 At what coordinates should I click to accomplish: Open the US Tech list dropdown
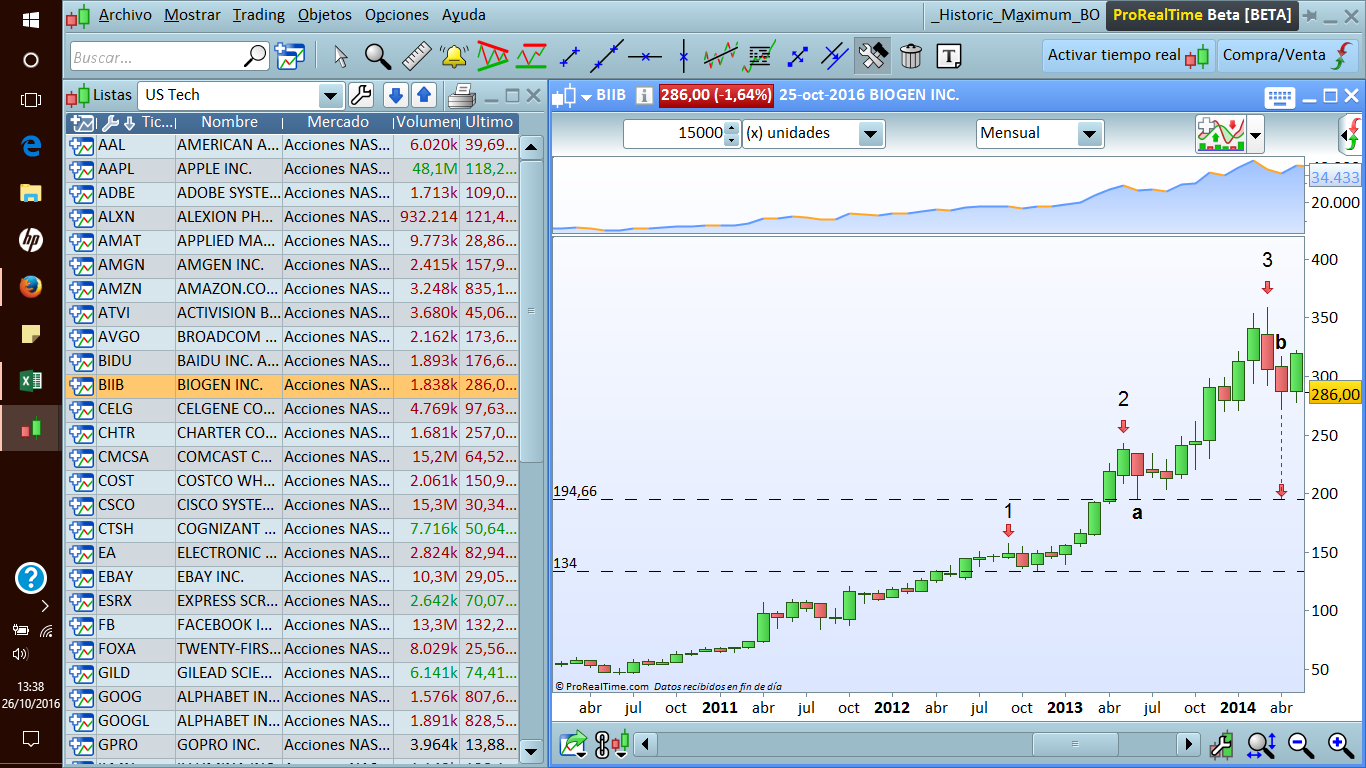pos(330,96)
